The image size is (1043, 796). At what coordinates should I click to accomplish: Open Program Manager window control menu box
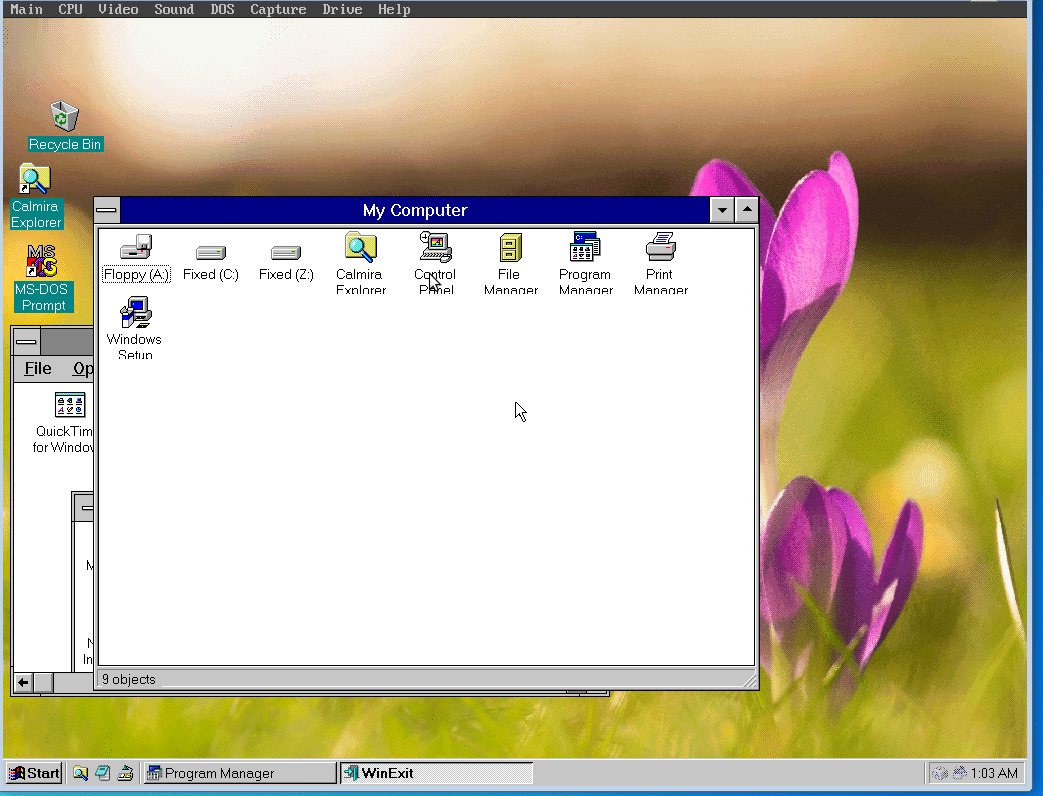[x=27, y=342]
